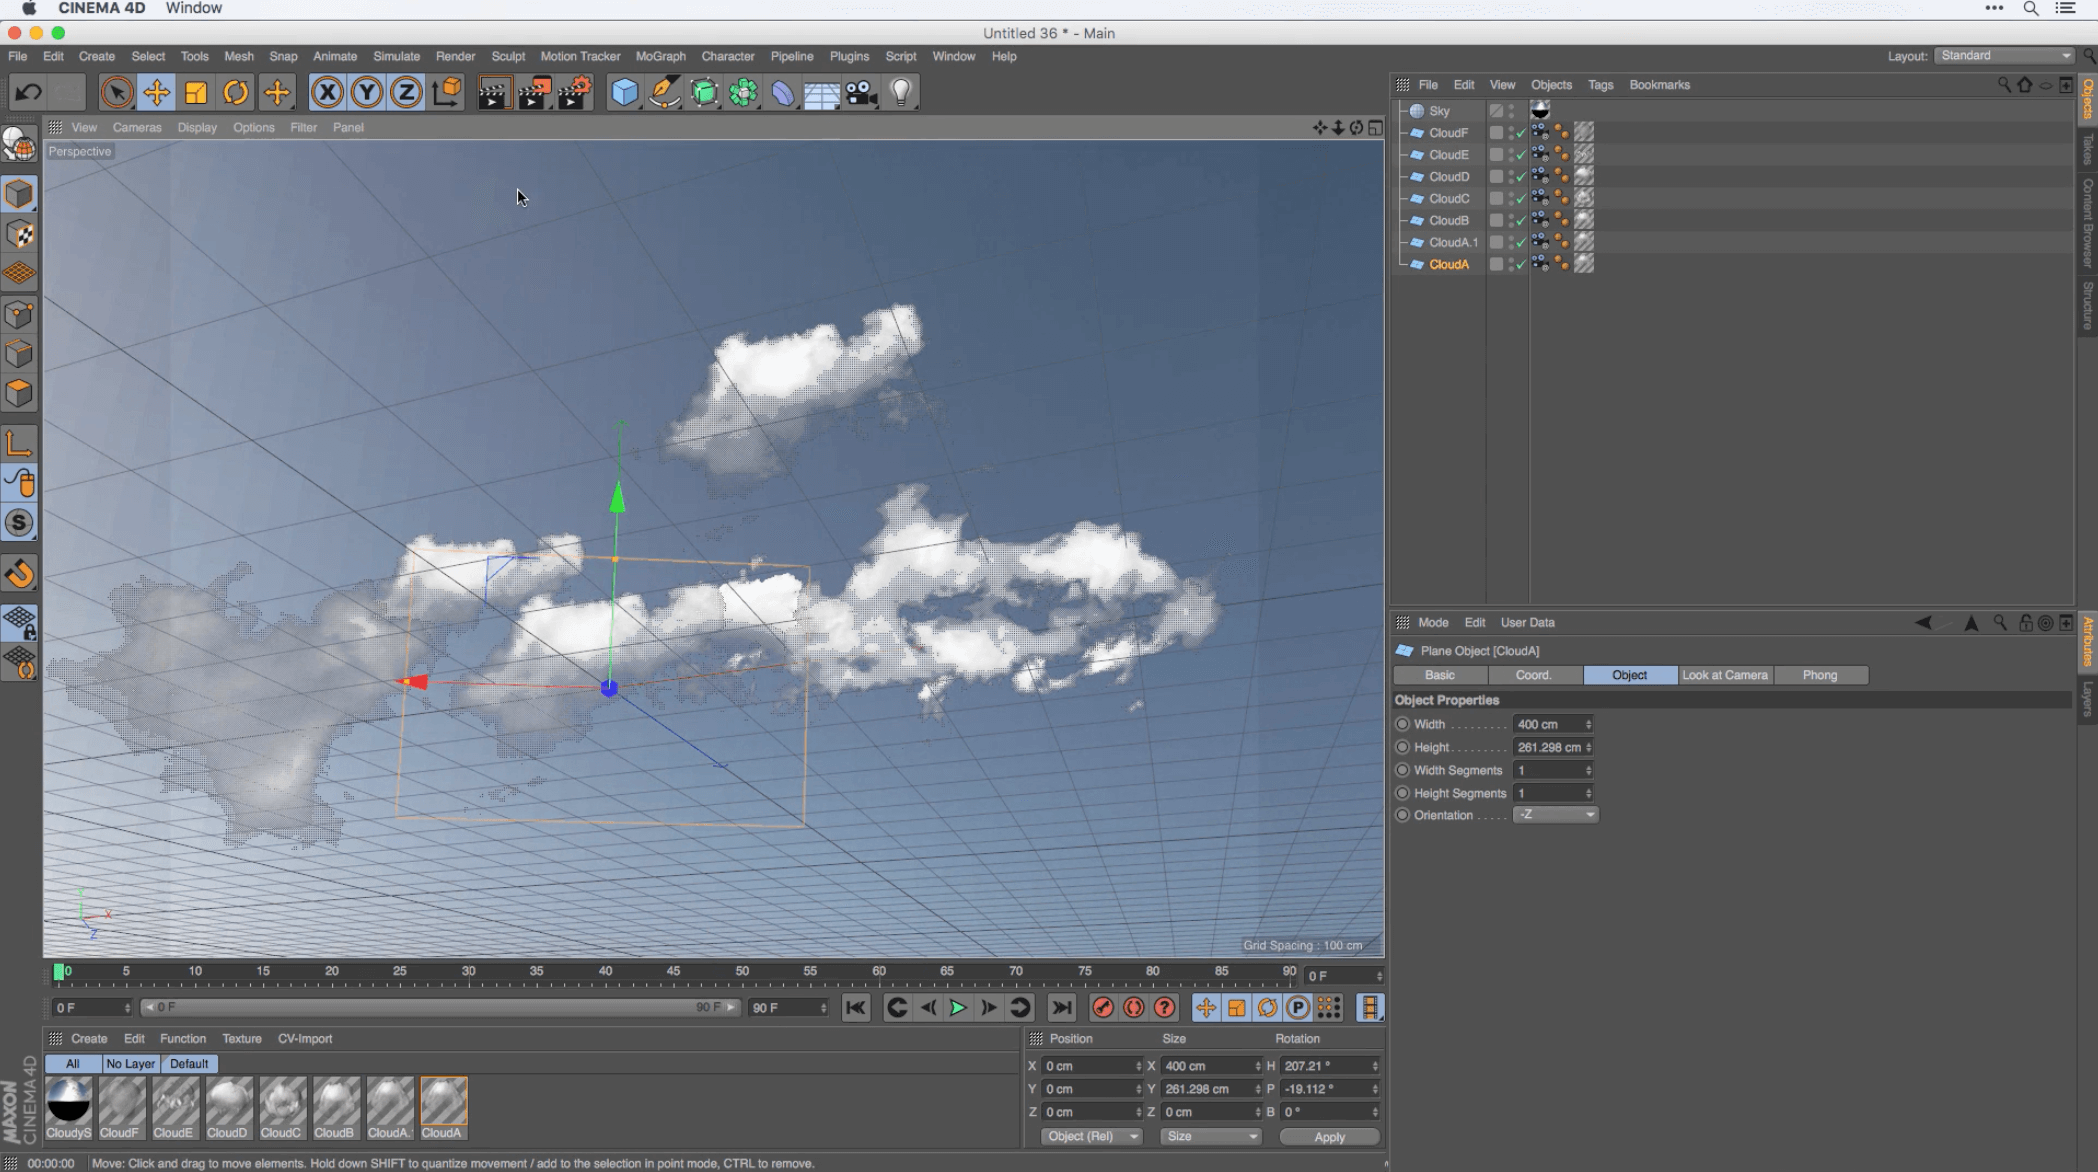Select the CloudyS material swatch

tap(69, 1101)
